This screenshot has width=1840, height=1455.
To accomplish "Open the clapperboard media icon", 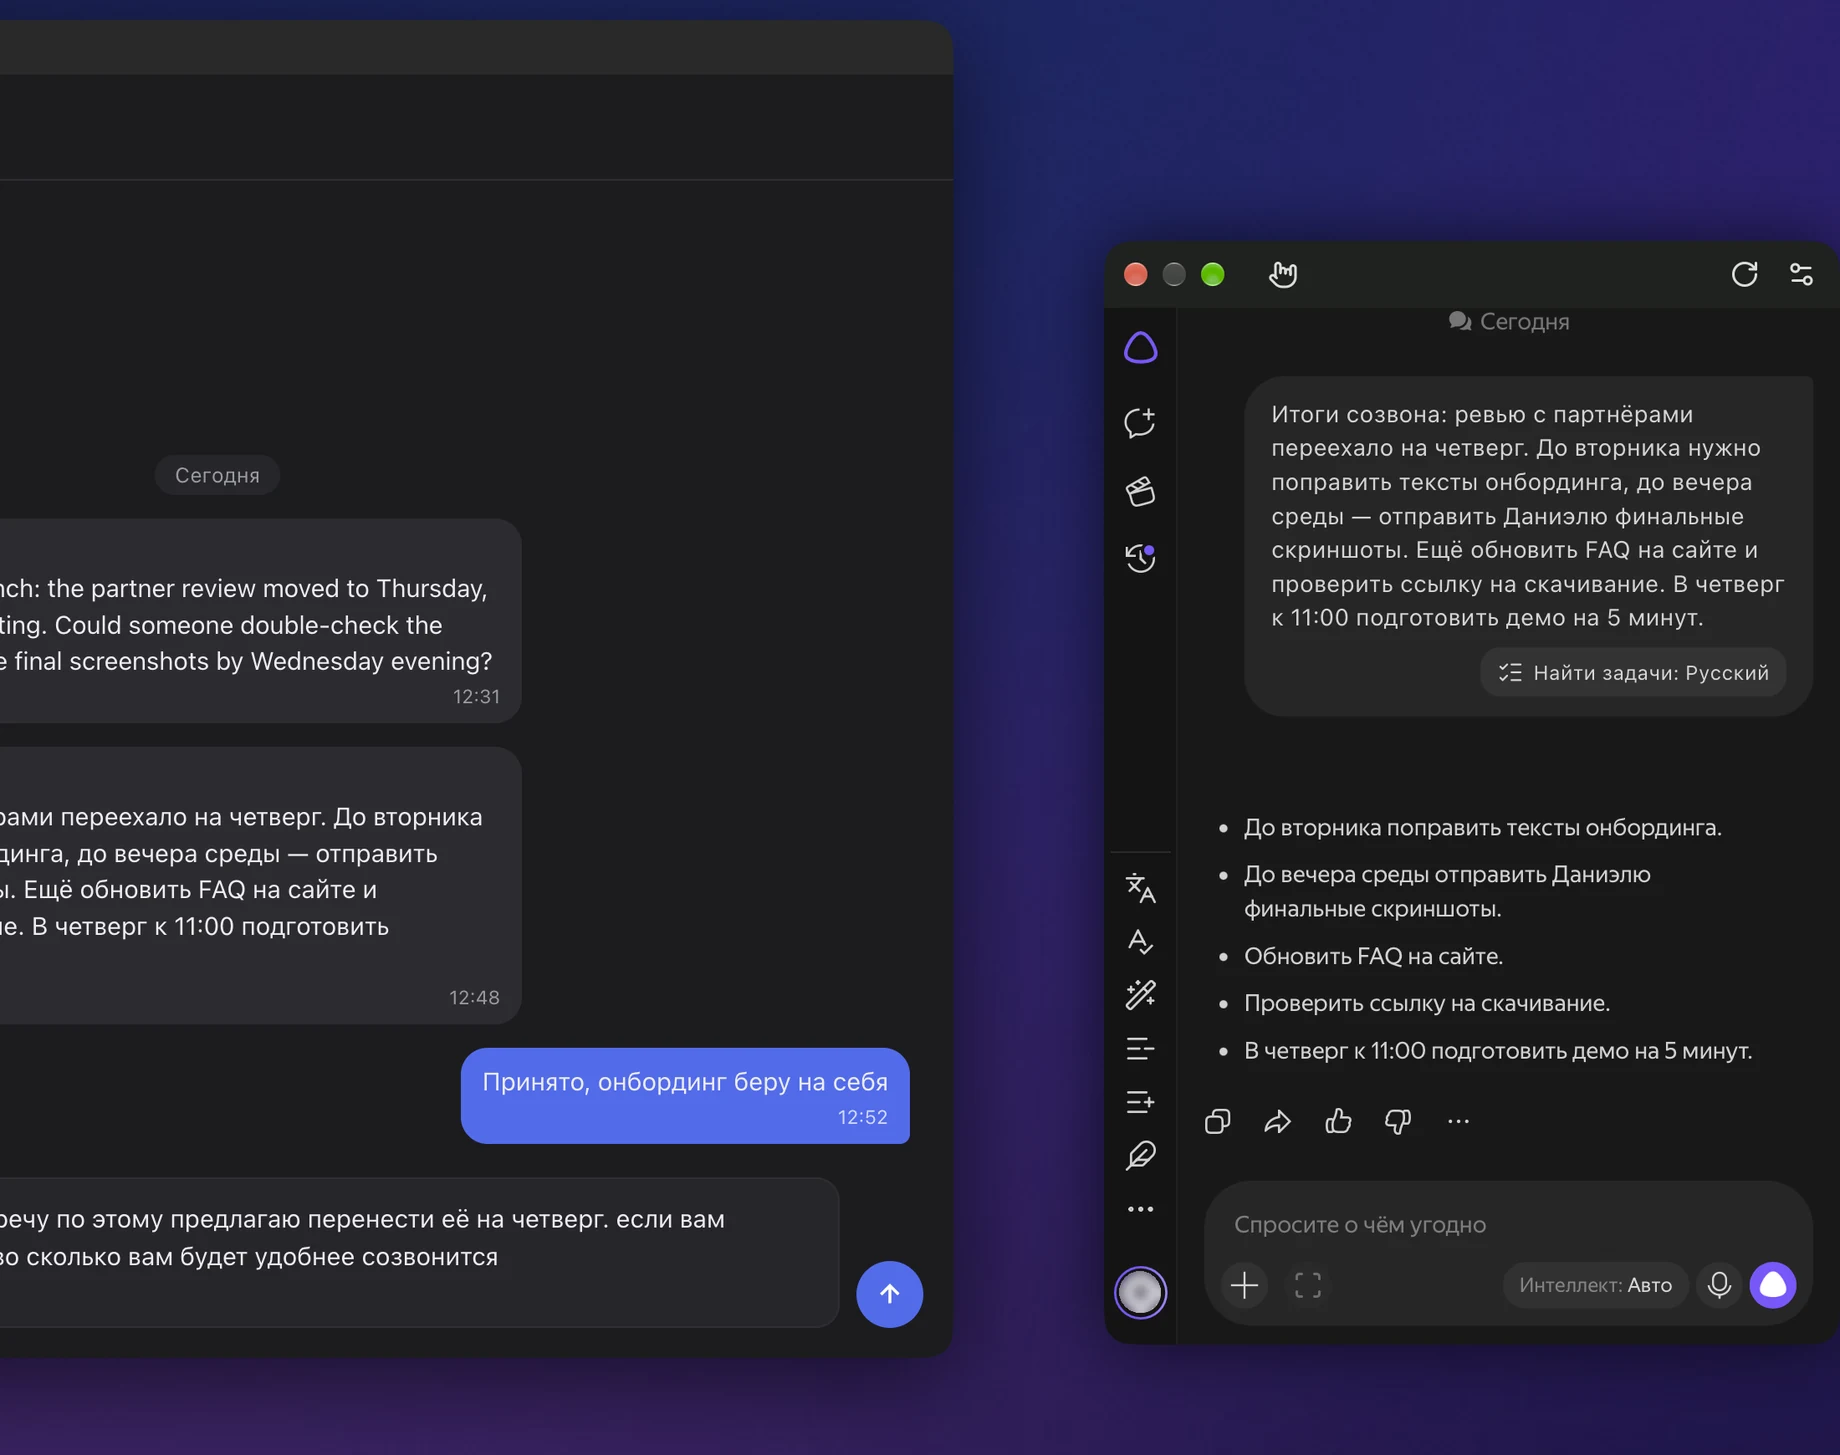I will point(1140,491).
